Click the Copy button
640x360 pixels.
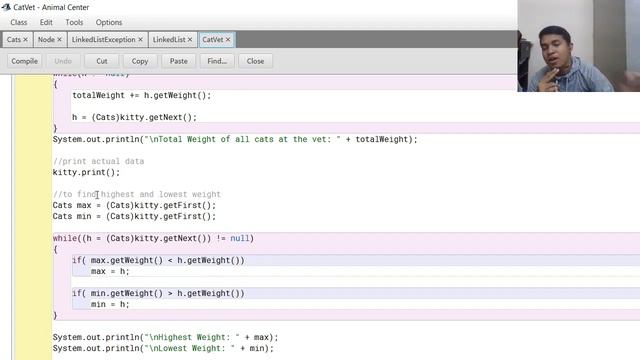[140, 61]
